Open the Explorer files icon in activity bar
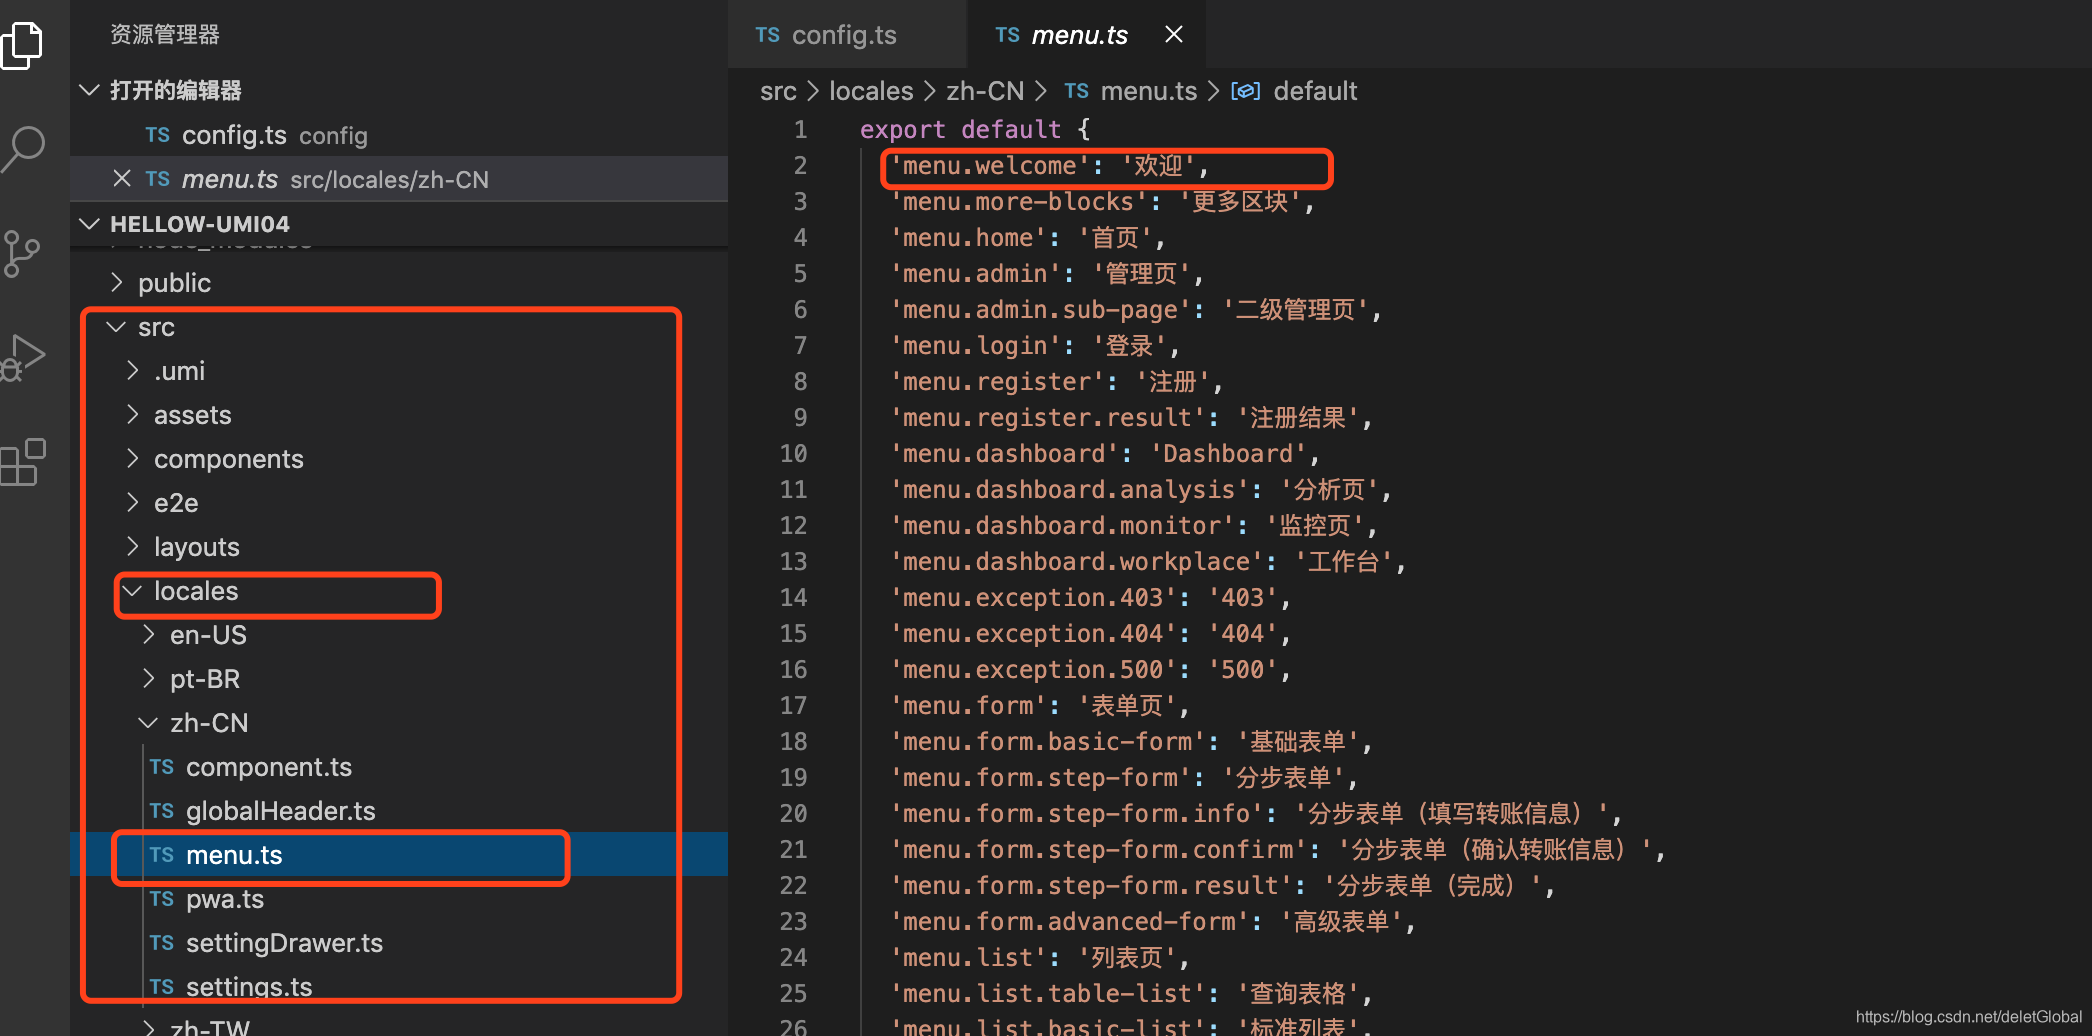 [x=22, y=45]
